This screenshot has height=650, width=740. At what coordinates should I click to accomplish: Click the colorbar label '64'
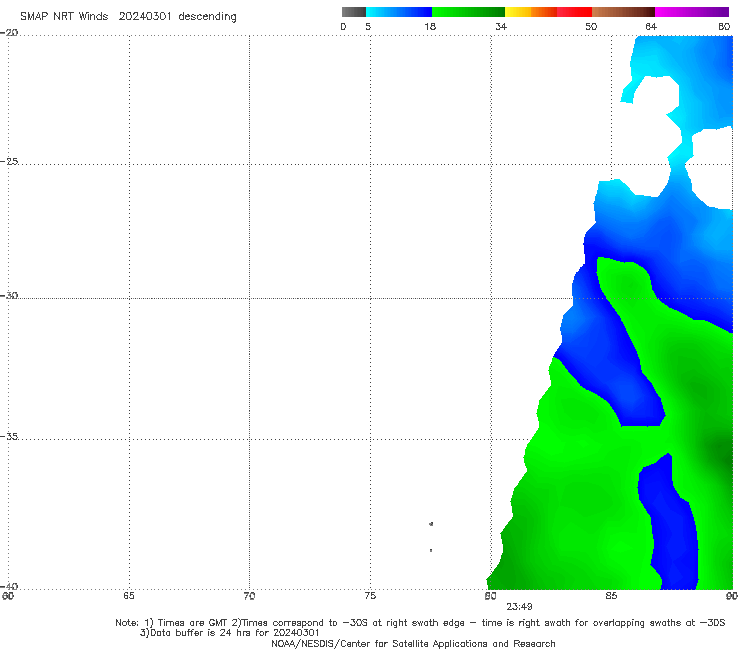[651, 26]
